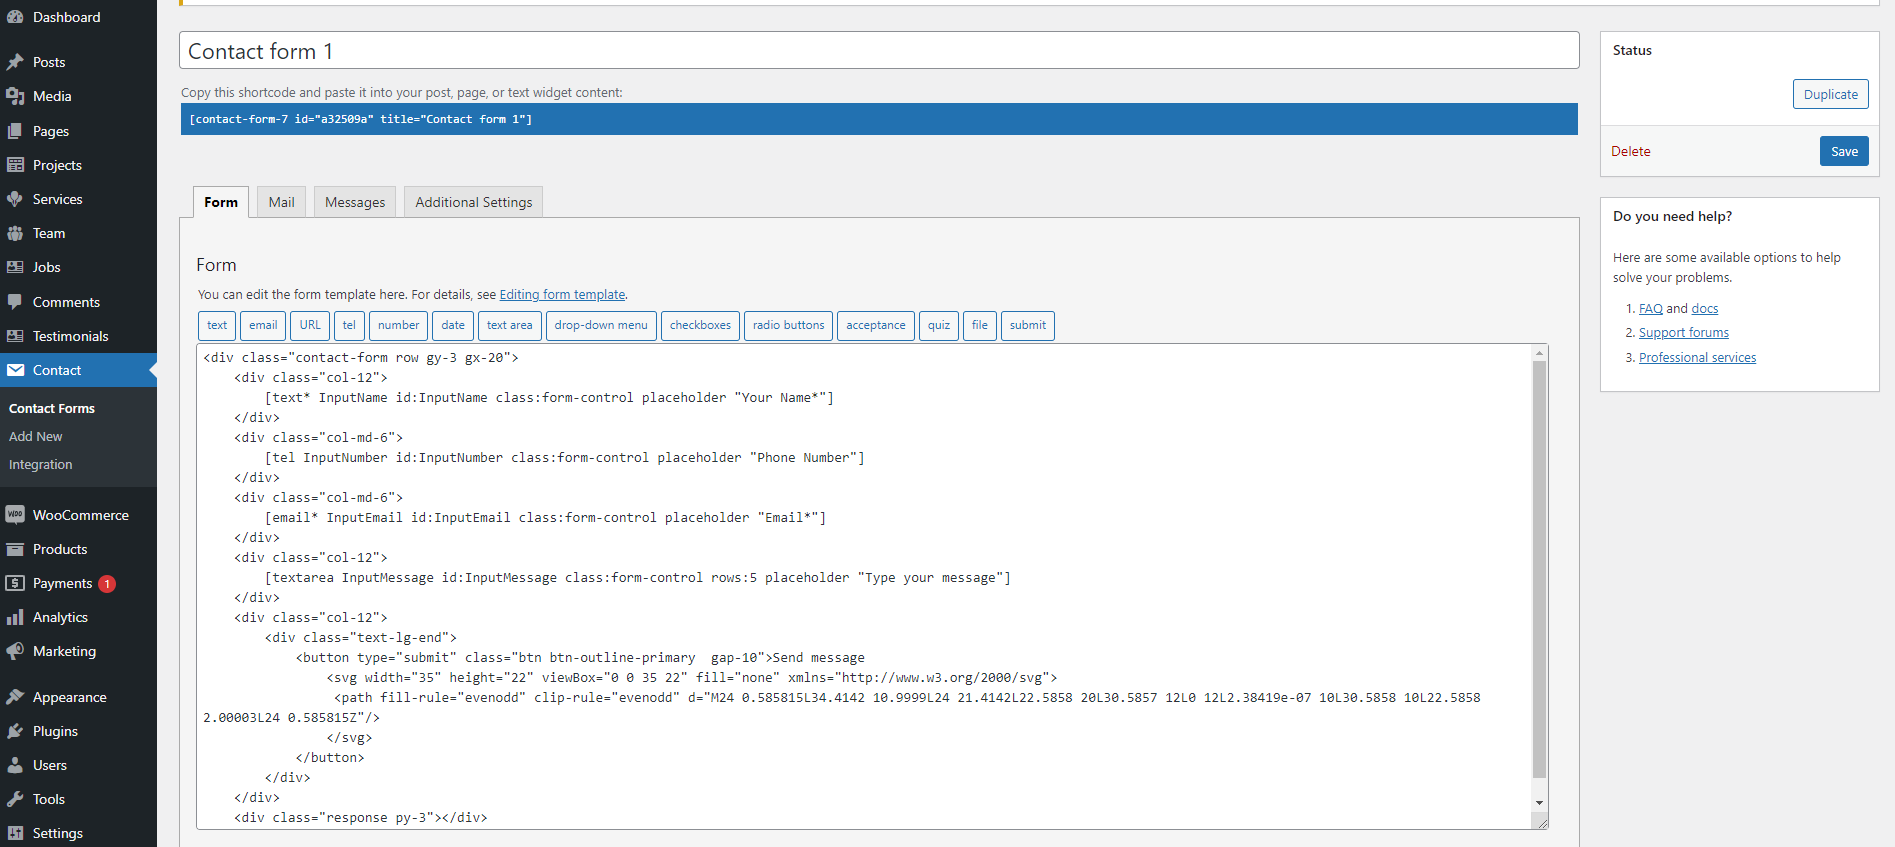Click the Tools wrench icon

pyautogui.click(x=15, y=799)
